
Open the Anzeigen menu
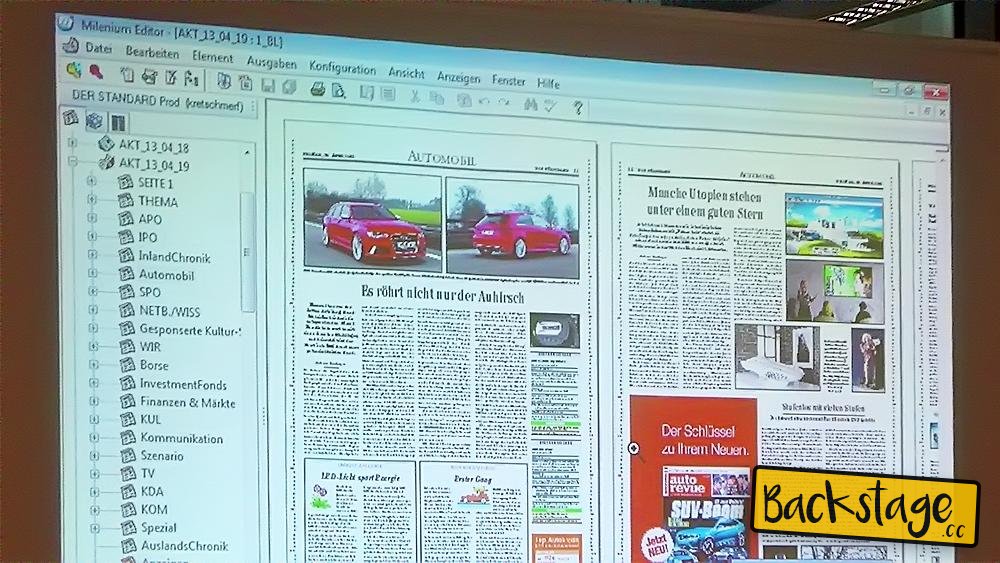pyautogui.click(x=459, y=77)
